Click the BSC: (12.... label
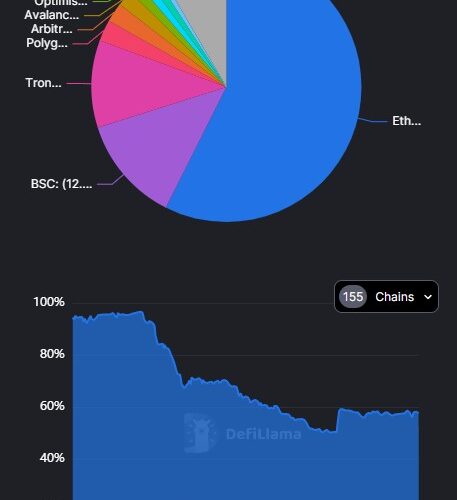The width and height of the screenshot is (457, 500). pos(61,184)
